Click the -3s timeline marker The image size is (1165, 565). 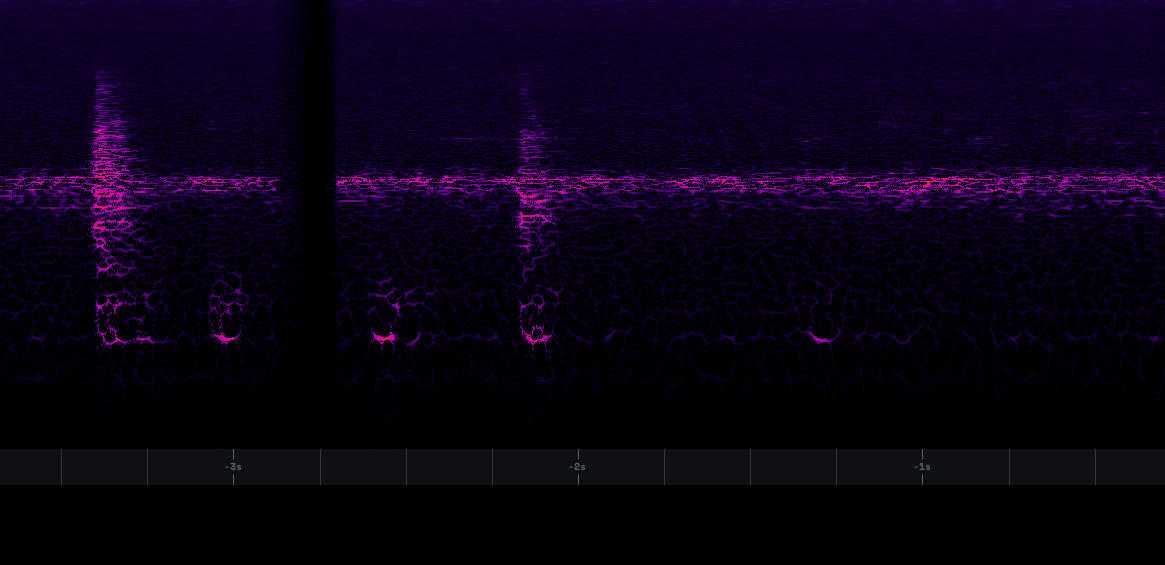[x=233, y=467]
